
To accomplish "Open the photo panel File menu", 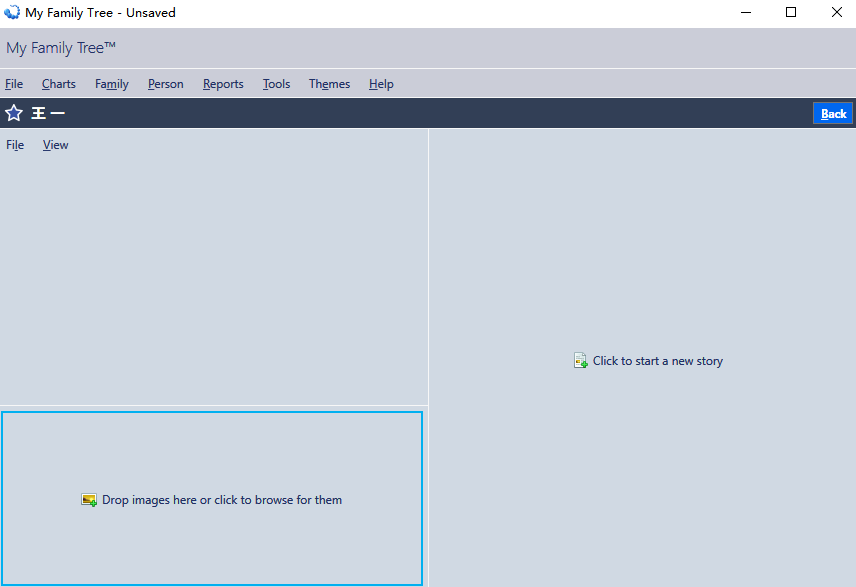I will [x=15, y=145].
